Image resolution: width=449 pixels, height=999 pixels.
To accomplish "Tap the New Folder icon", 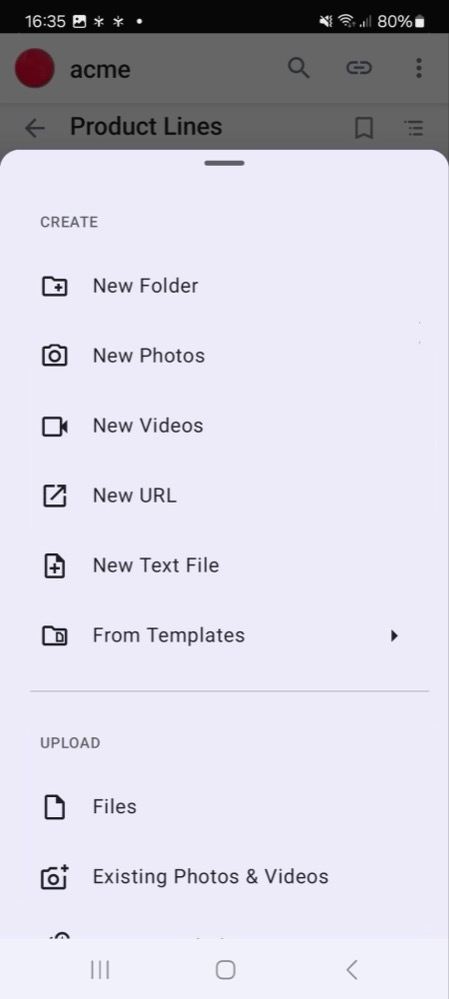I will pyautogui.click(x=54, y=286).
